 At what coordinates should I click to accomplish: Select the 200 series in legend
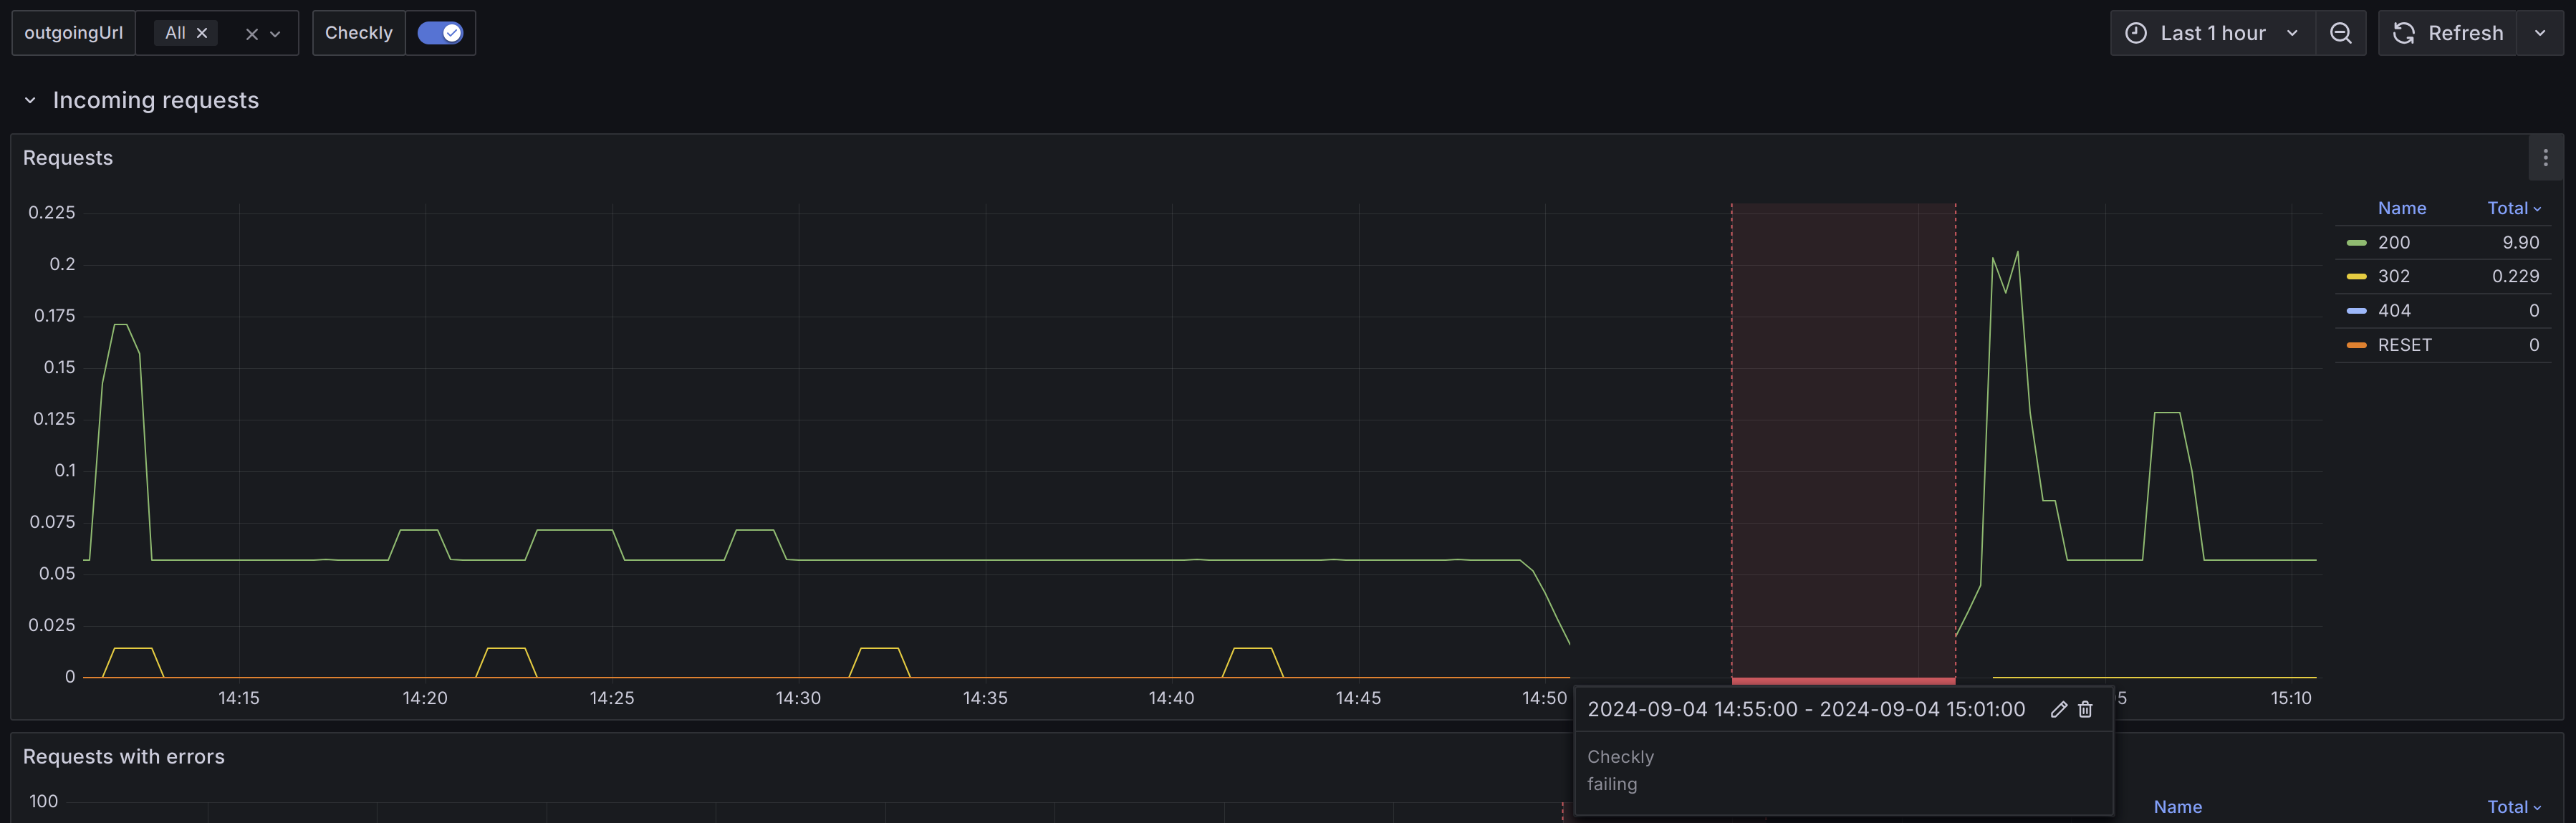click(2394, 242)
